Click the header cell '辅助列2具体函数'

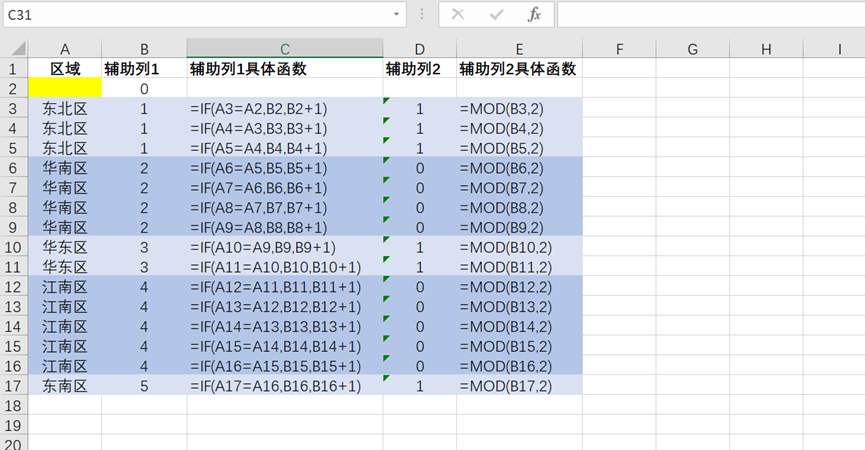[519, 68]
